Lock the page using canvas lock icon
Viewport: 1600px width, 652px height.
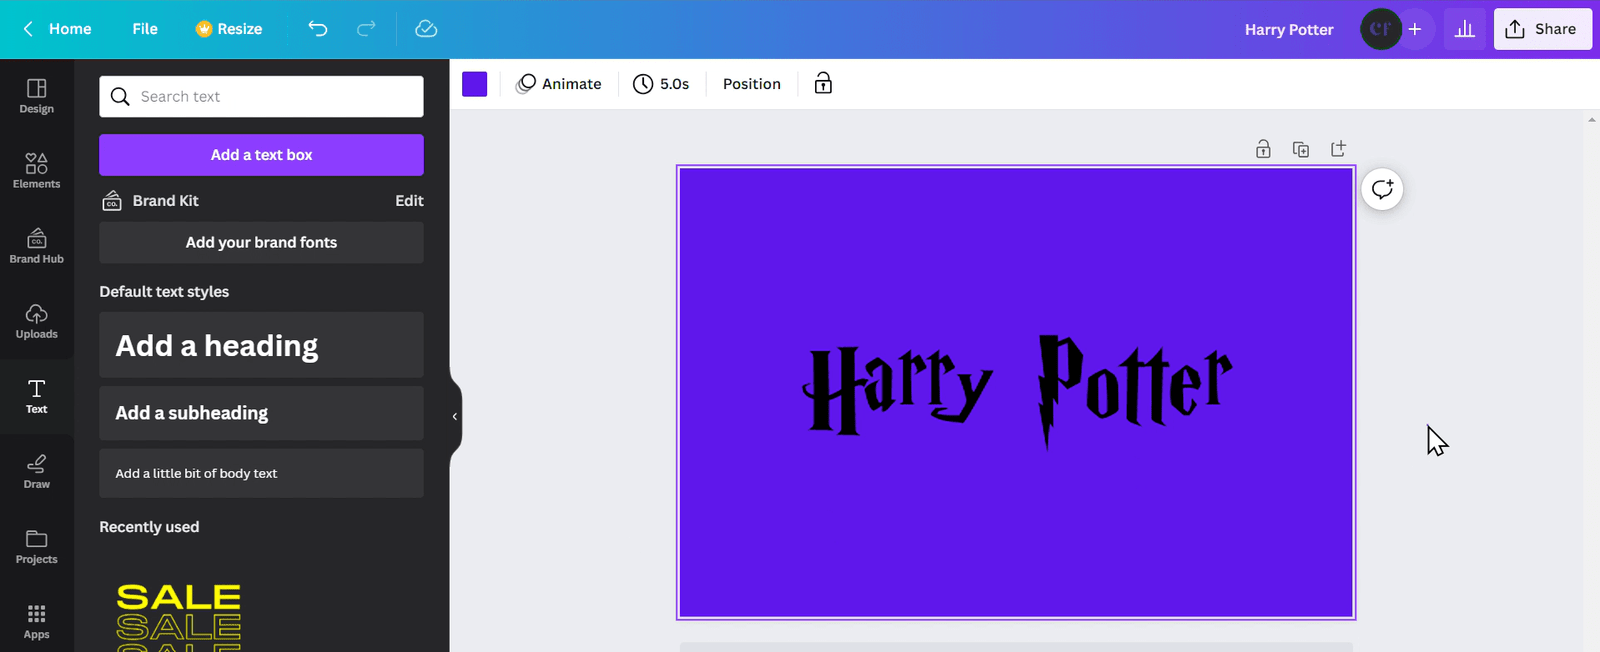coord(1263,149)
